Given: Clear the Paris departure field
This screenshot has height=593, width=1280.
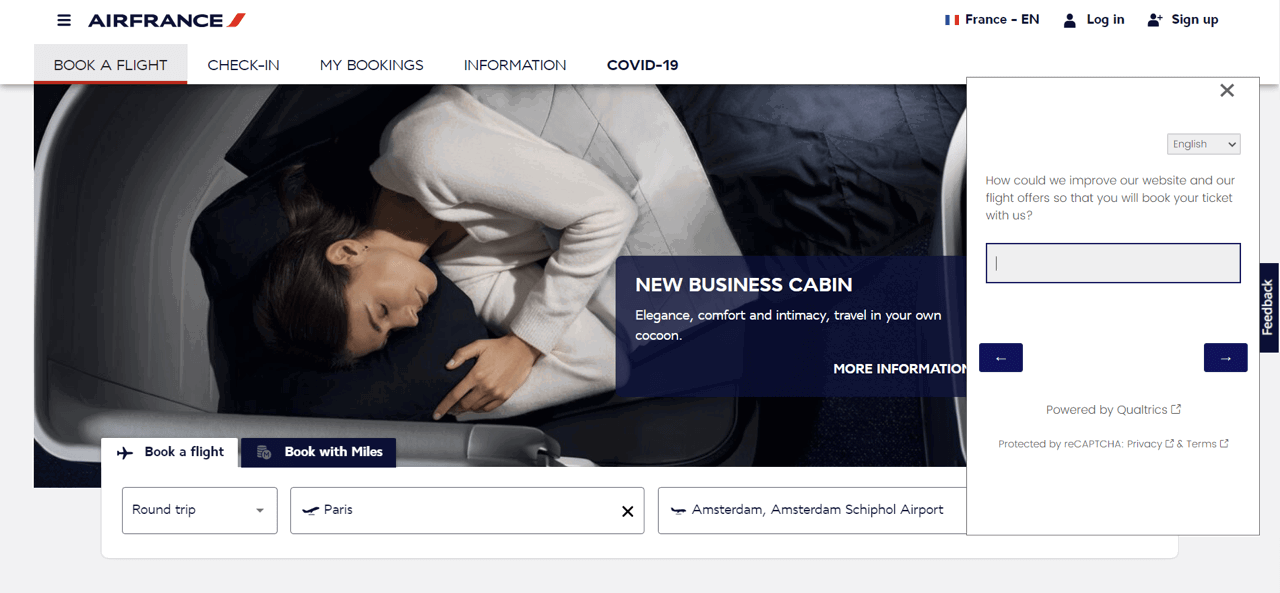Looking at the screenshot, I should 628,511.
